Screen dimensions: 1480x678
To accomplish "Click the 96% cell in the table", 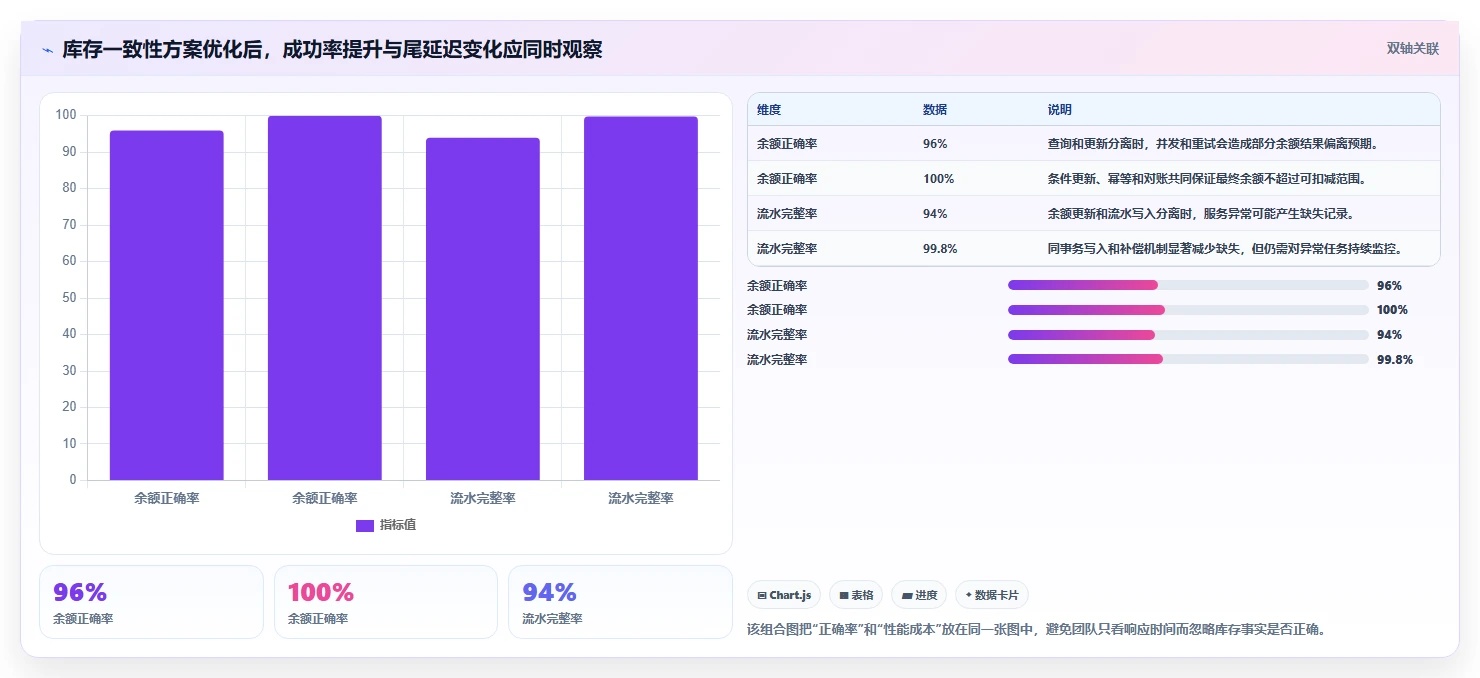I will (935, 144).
